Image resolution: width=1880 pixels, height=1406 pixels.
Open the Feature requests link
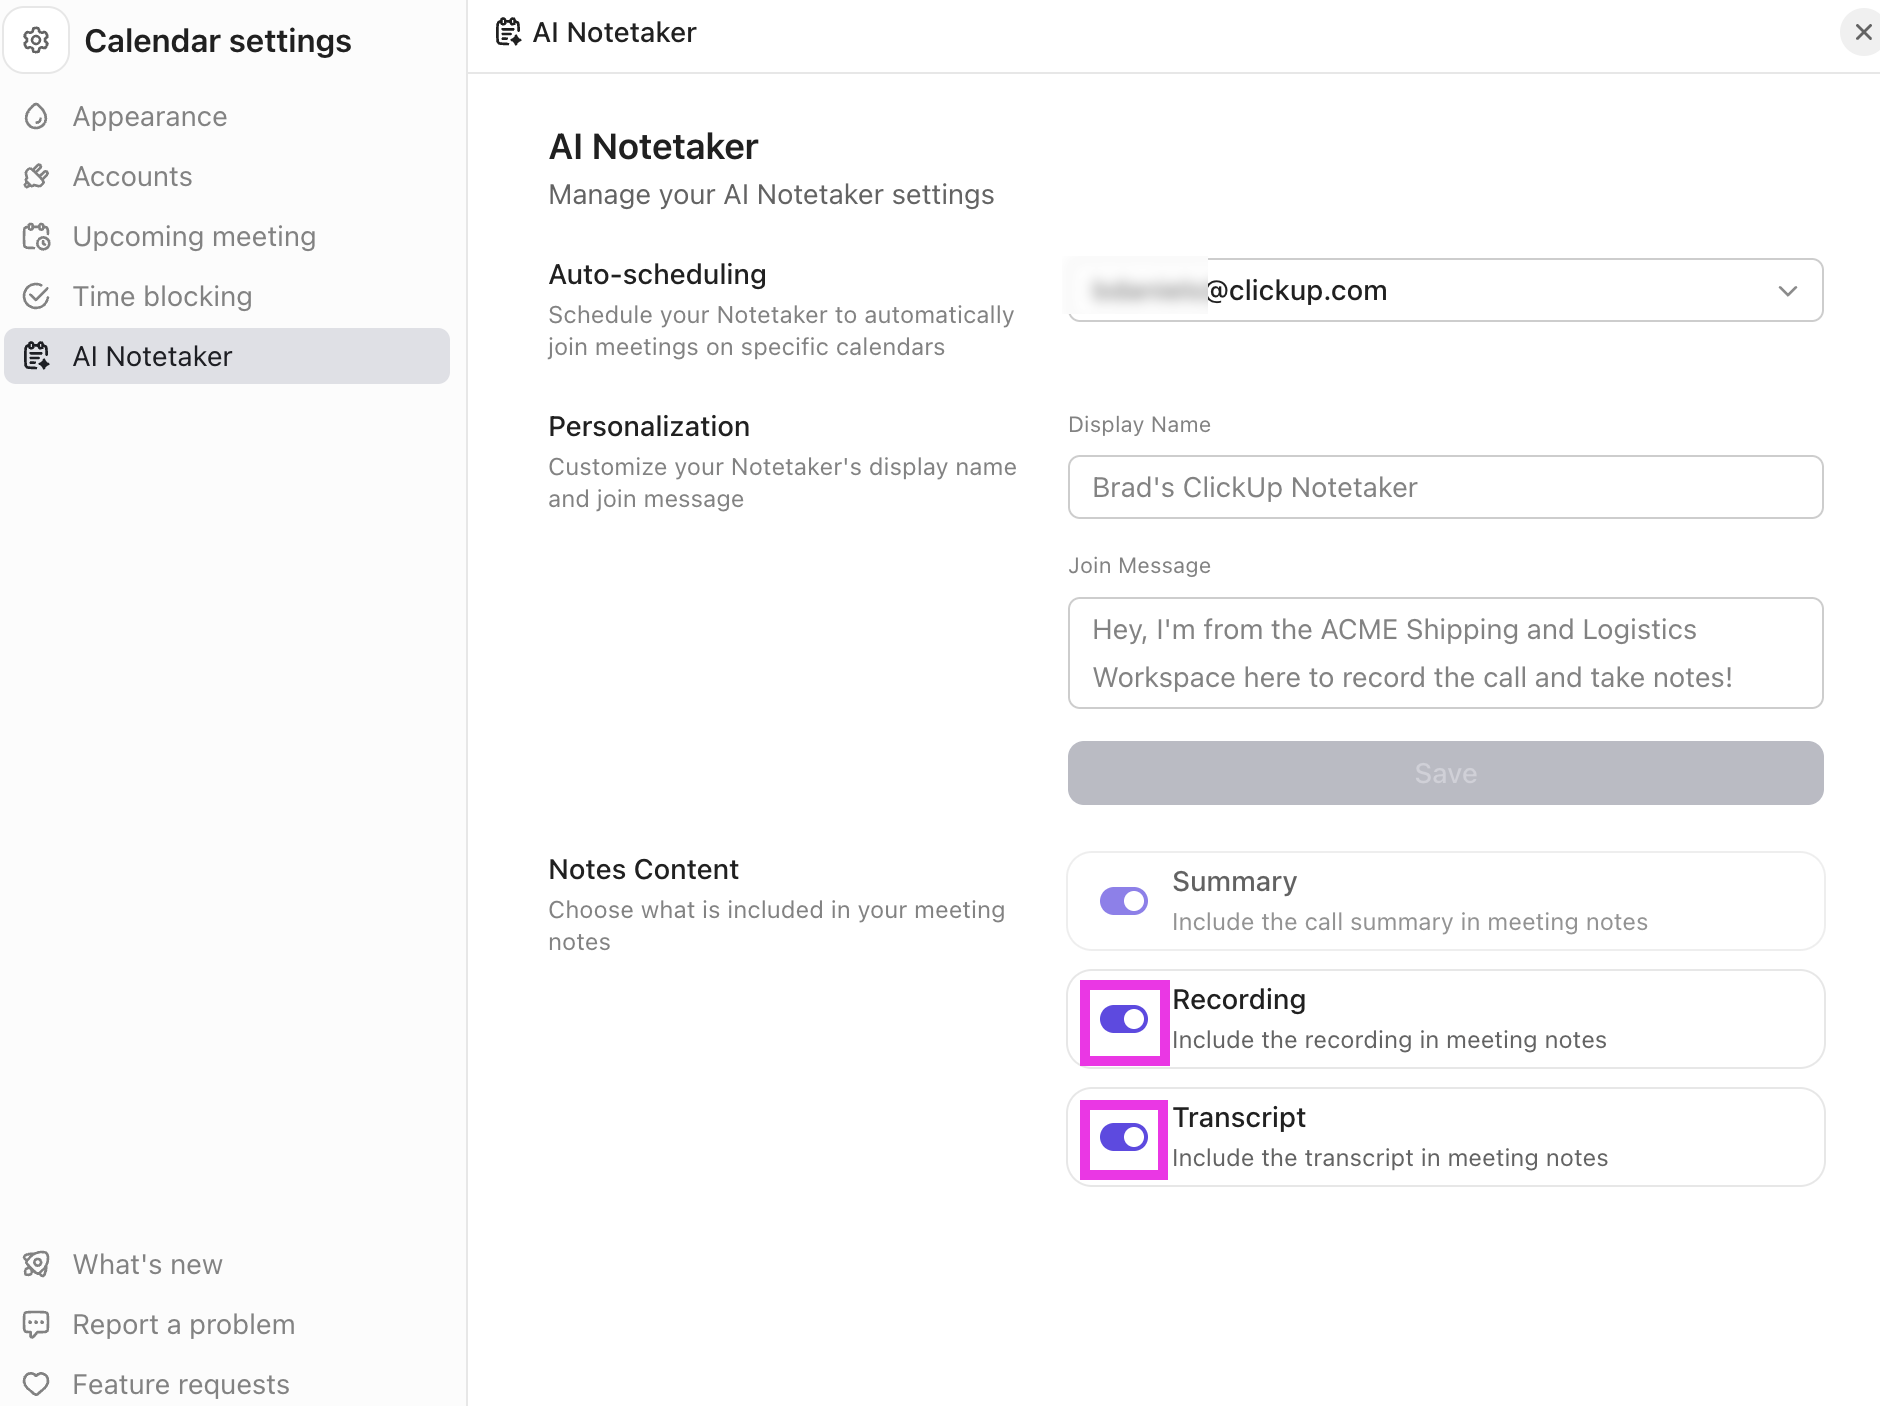pyautogui.click(x=181, y=1384)
